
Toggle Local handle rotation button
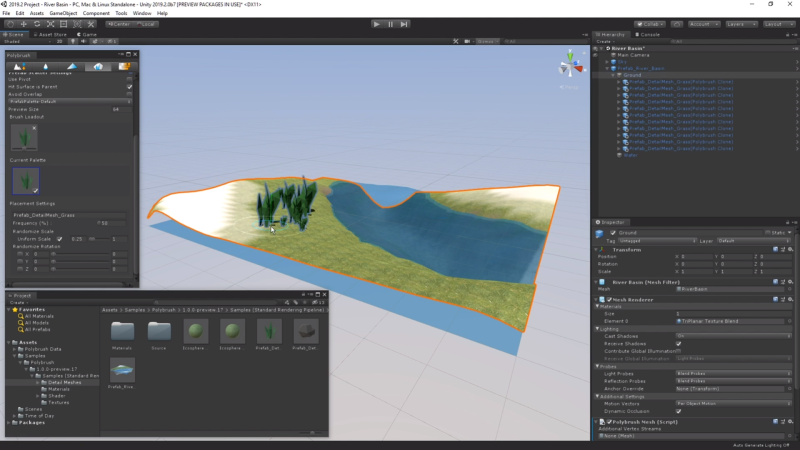pos(145,24)
